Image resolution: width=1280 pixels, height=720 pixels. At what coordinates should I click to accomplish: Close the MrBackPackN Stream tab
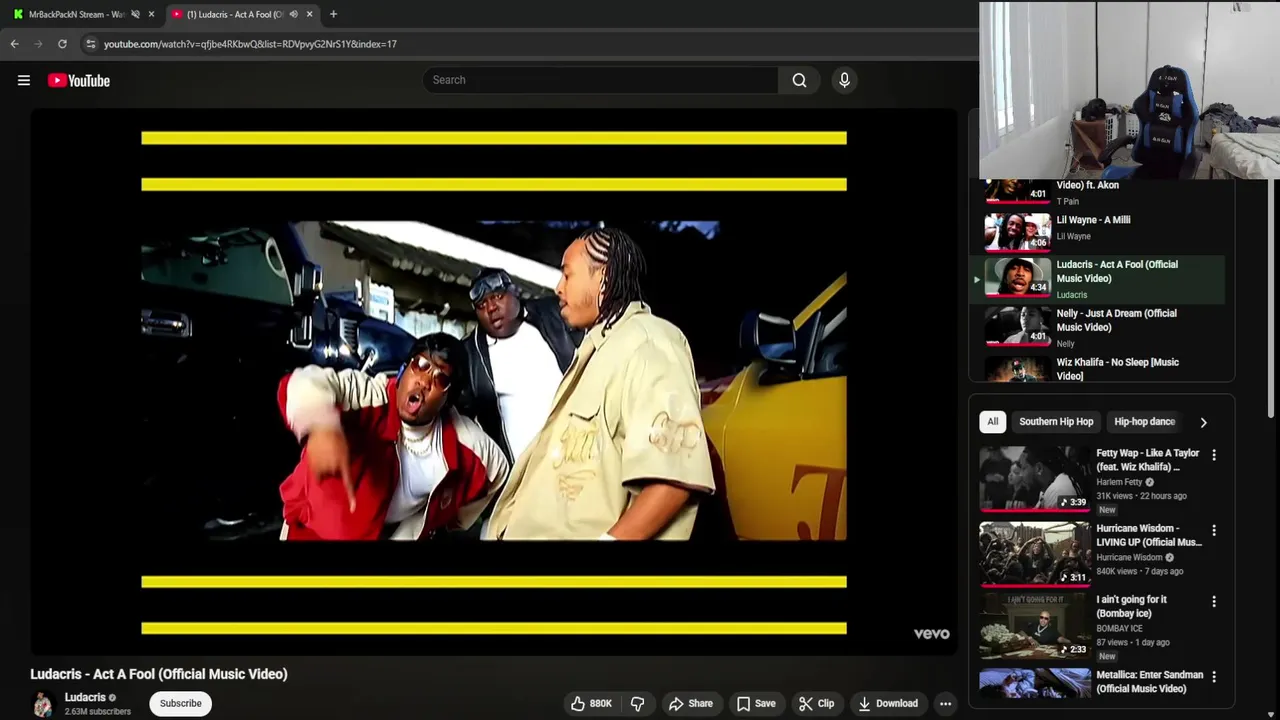[151, 14]
